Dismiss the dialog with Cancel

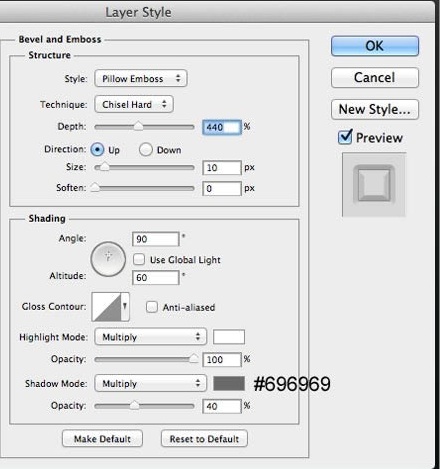pos(375,78)
